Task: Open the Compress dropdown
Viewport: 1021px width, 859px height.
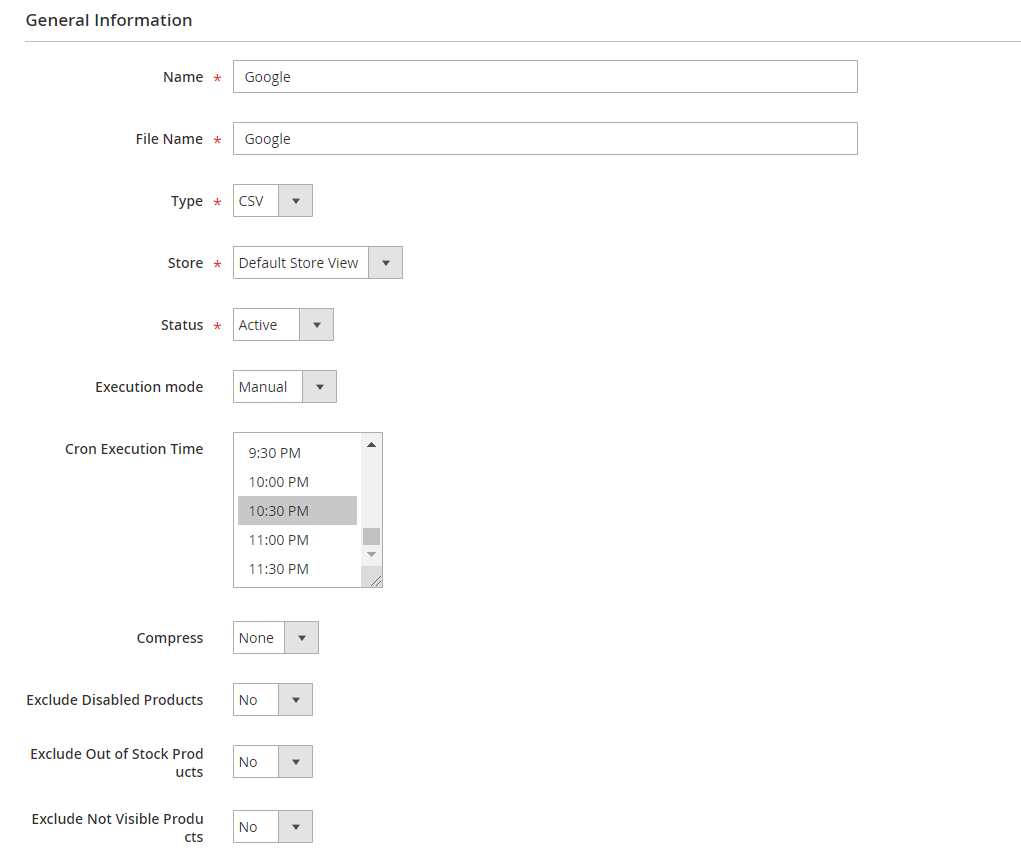Action: tap(276, 638)
